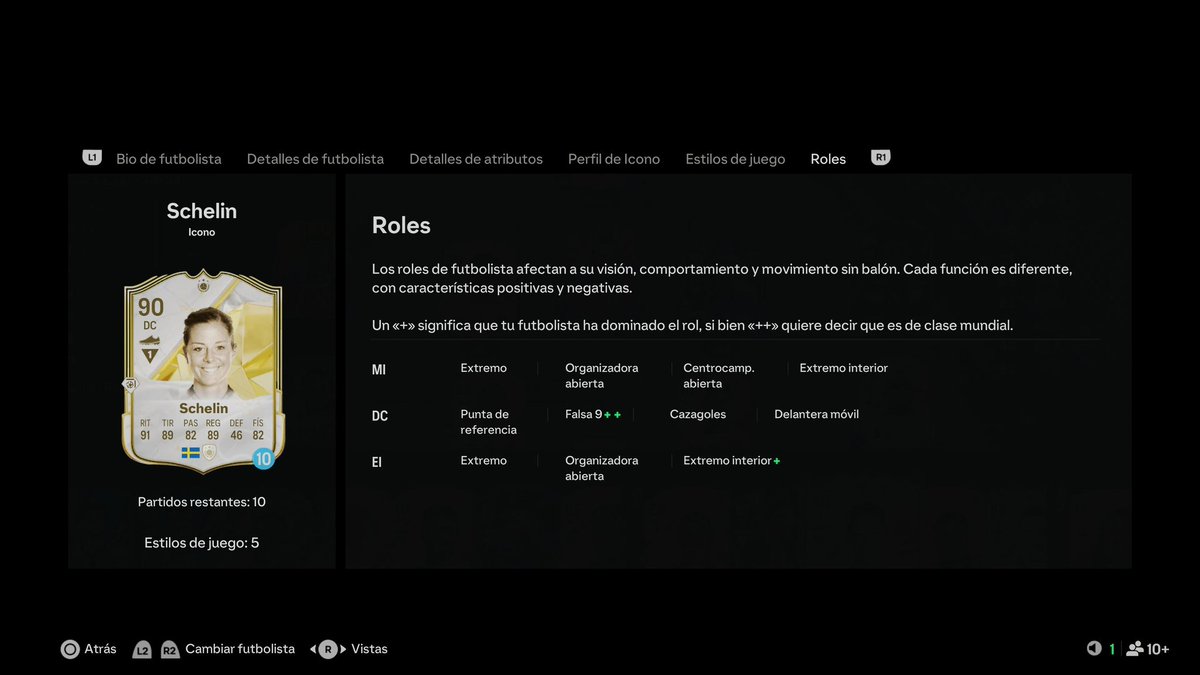Image resolution: width=1200 pixels, height=675 pixels.
Task: Click Organizadora abierta in the MI row
Action: [601, 376]
